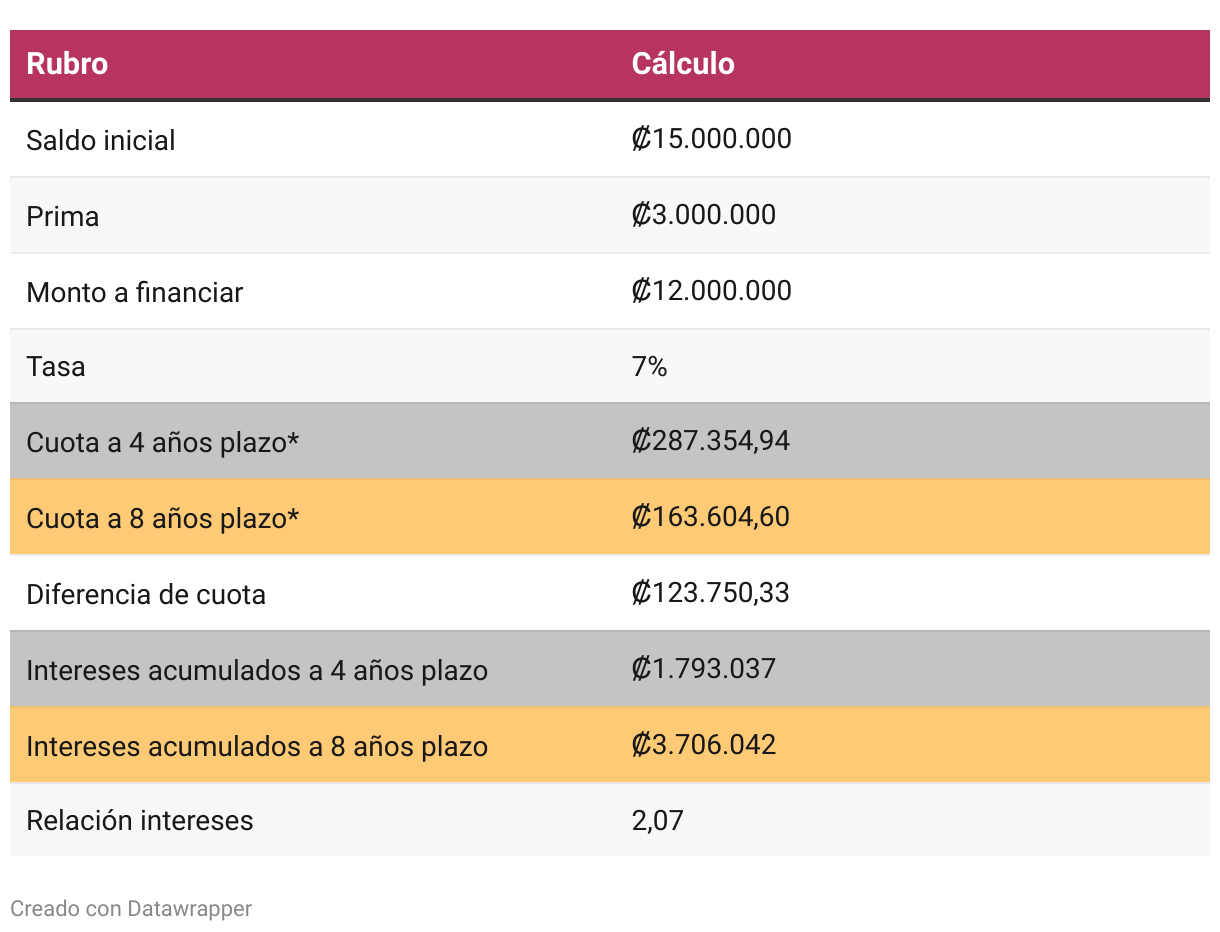Click the ₡15.000.000 value cell

[711, 139]
